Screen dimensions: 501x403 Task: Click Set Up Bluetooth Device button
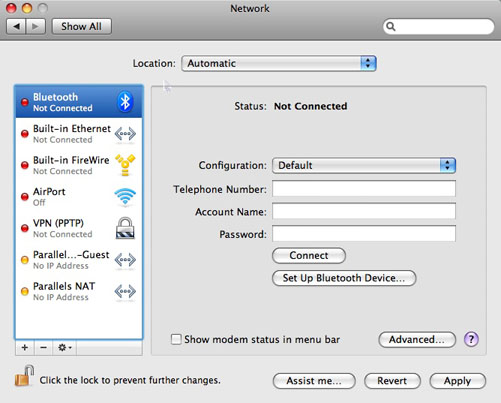coord(344,278)
